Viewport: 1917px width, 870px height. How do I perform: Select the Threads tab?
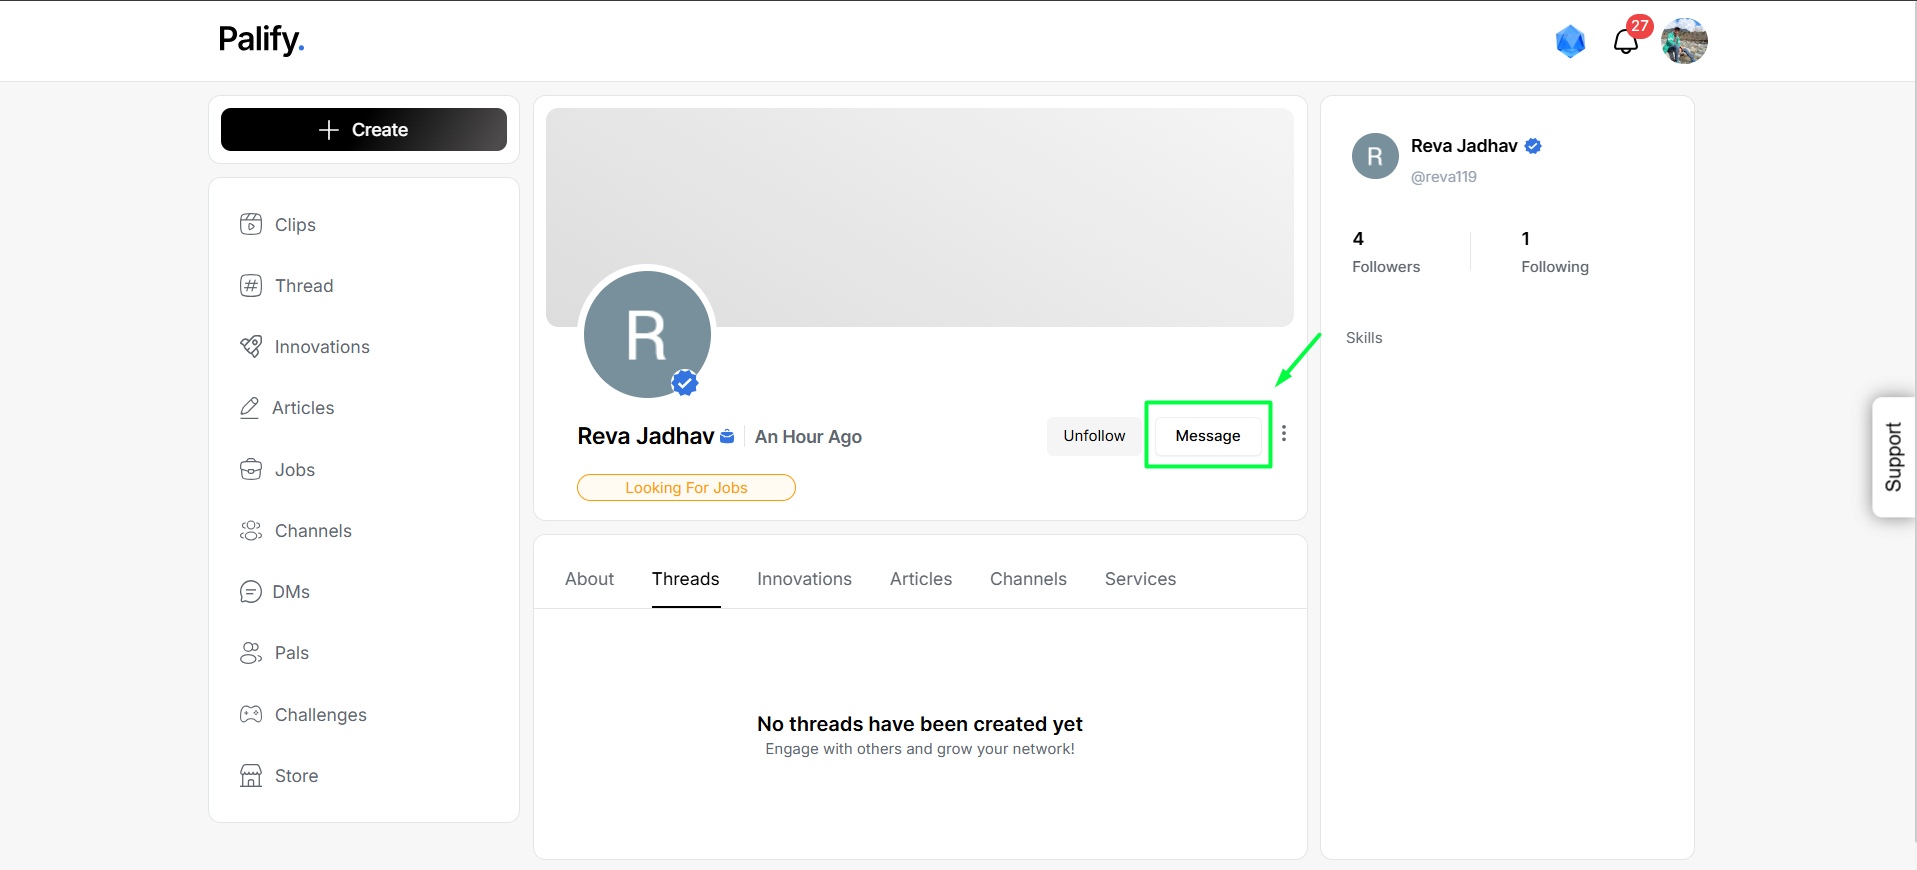pos(686,579)
